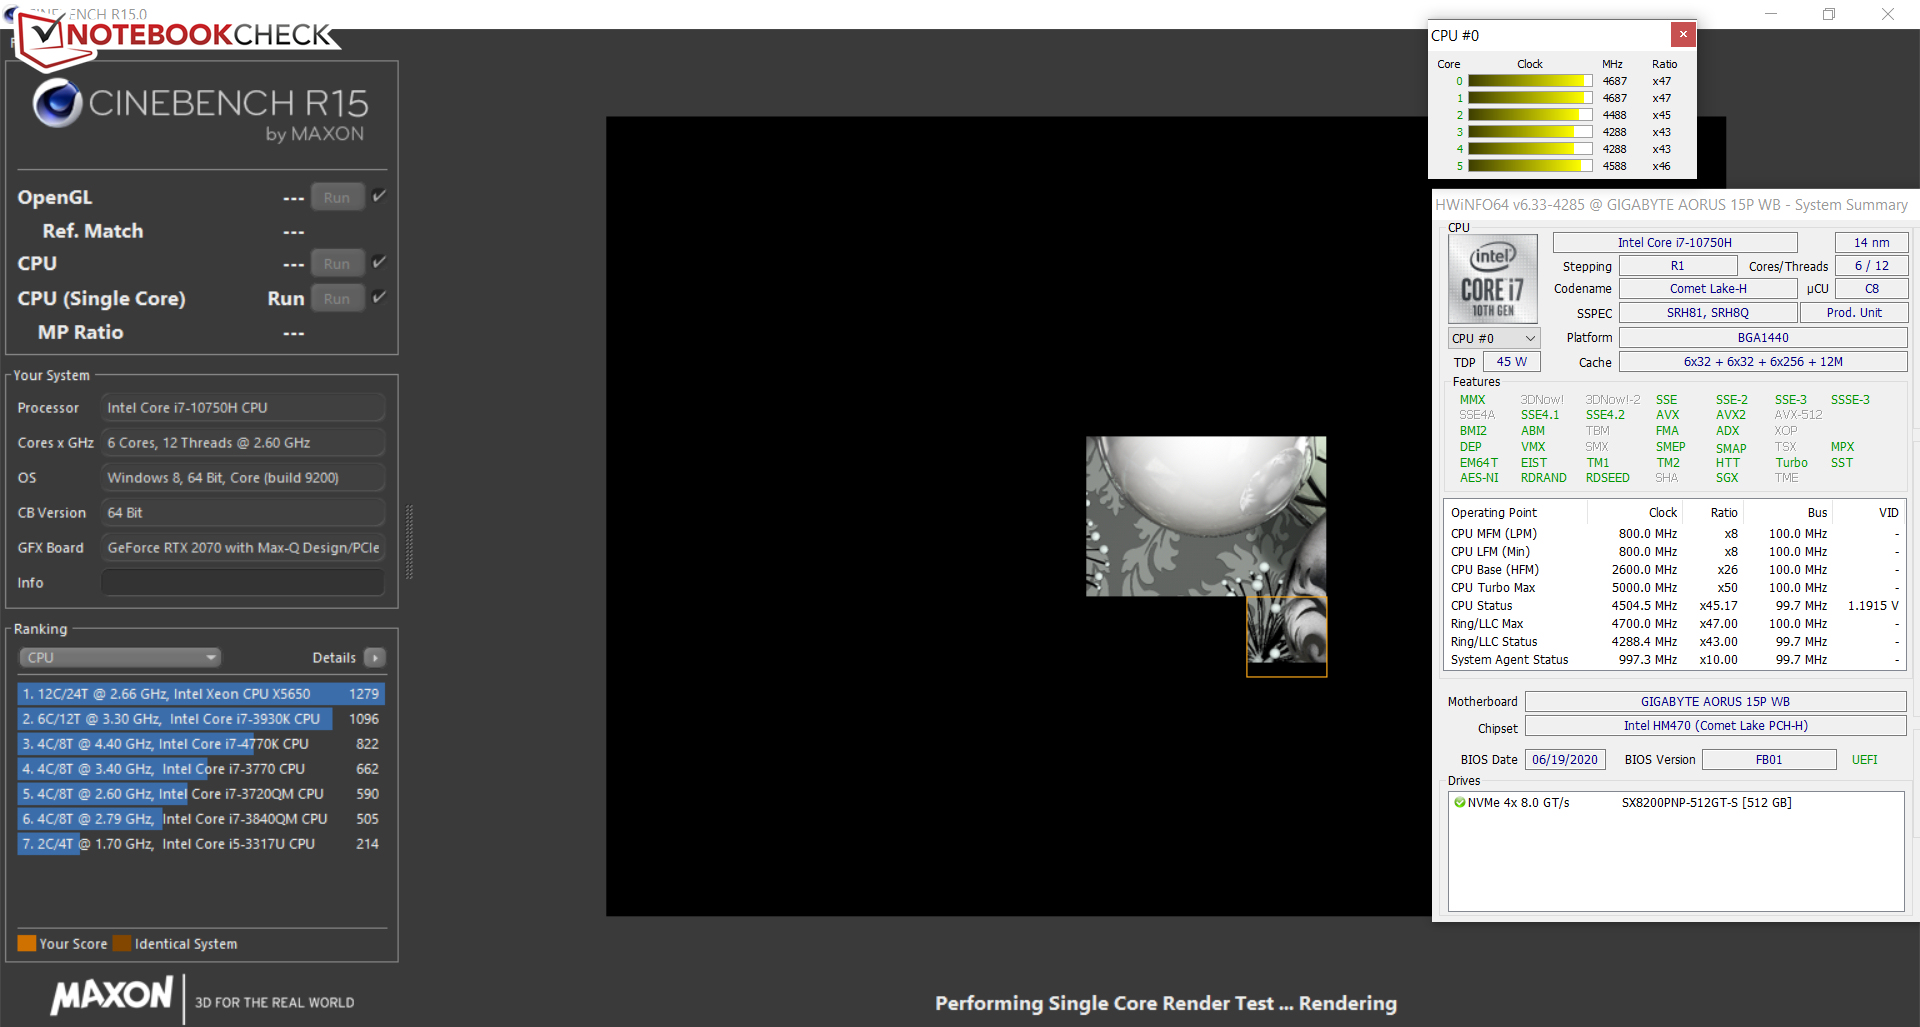The height and width of the screenshot is (1027, 1920).
Task: Select the Core i7-3720QM ranking row
Action: point(201,793)
